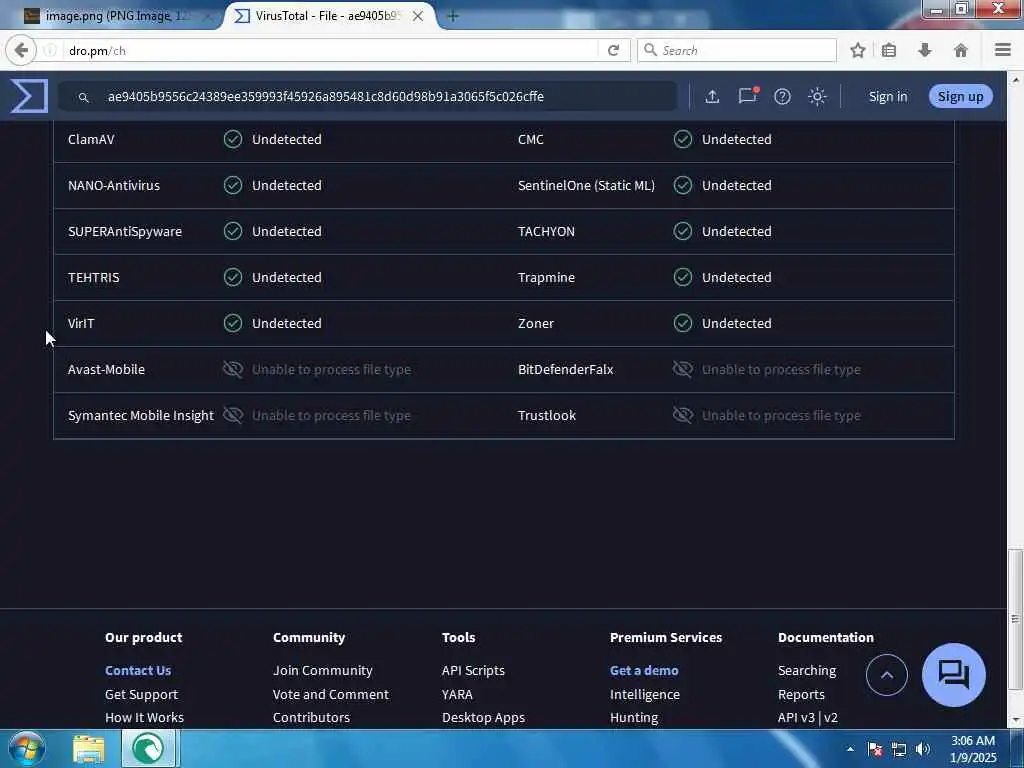Click the NANO-Antivirus engine name
This screenshot has width=1024, height=768.
pos(114,185)
